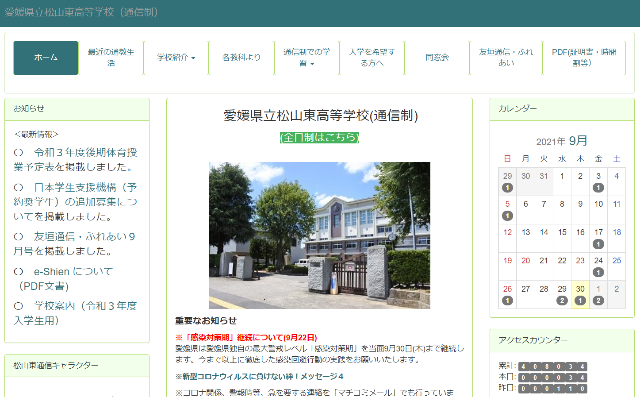Screen dimensions: 640x397
Task: Click the 本日 access counter digits
Action: coord(553,377)
